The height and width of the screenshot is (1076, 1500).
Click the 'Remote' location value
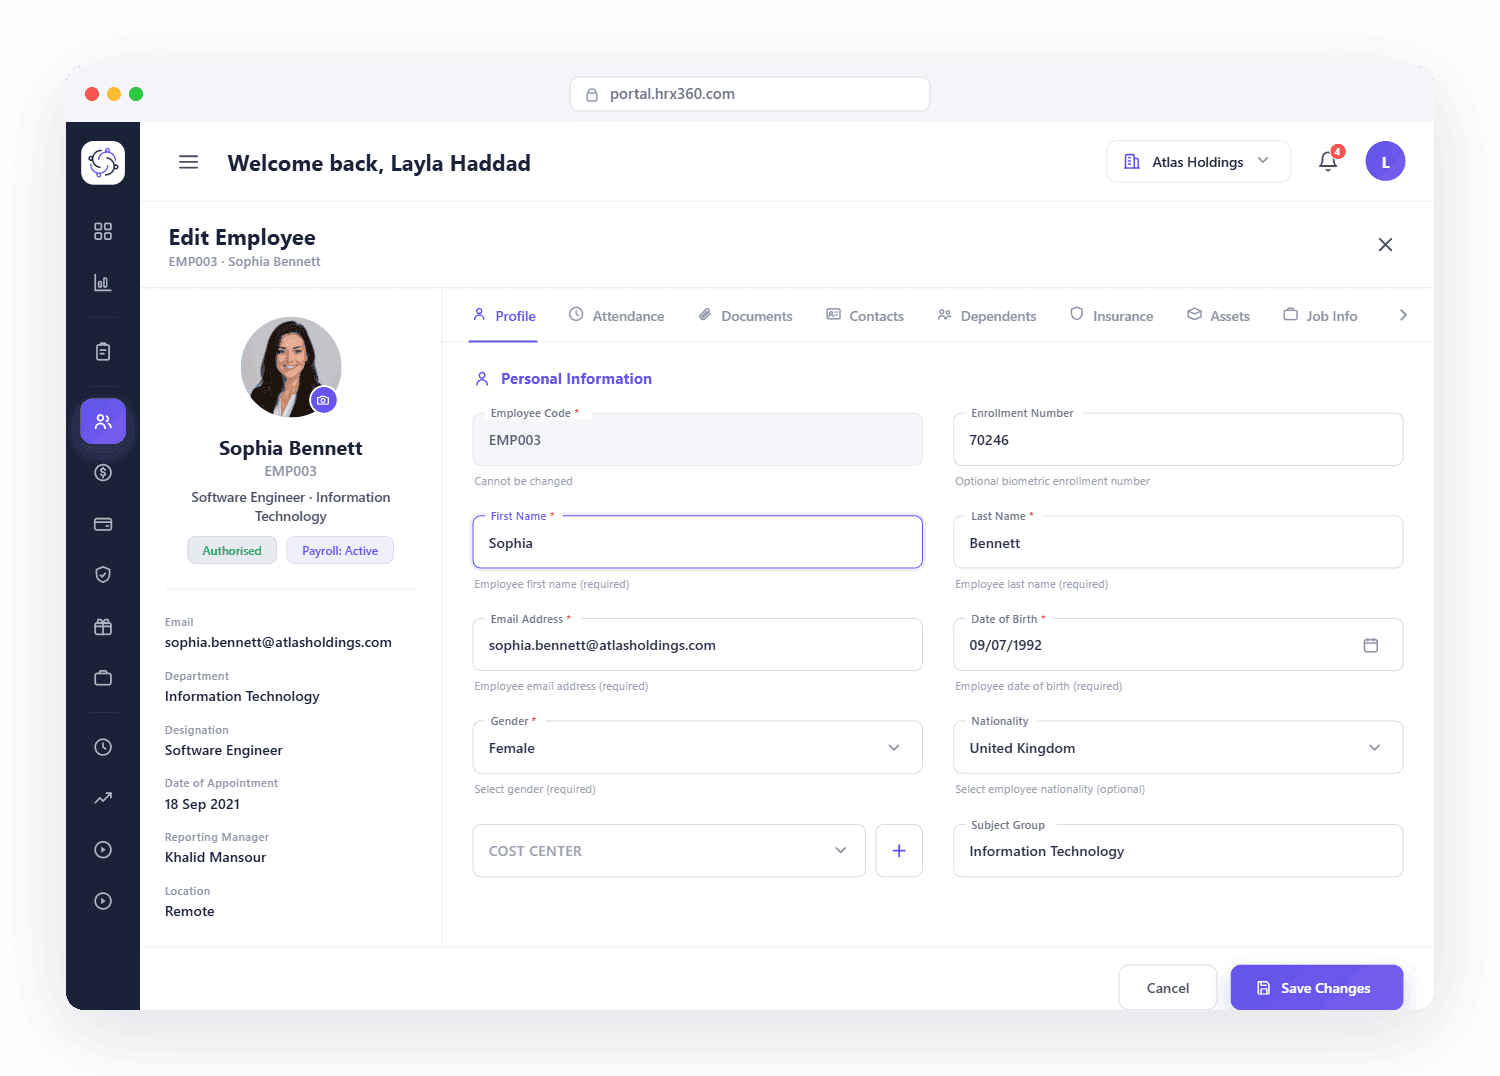pyautogui.click(x=189, y=911)
